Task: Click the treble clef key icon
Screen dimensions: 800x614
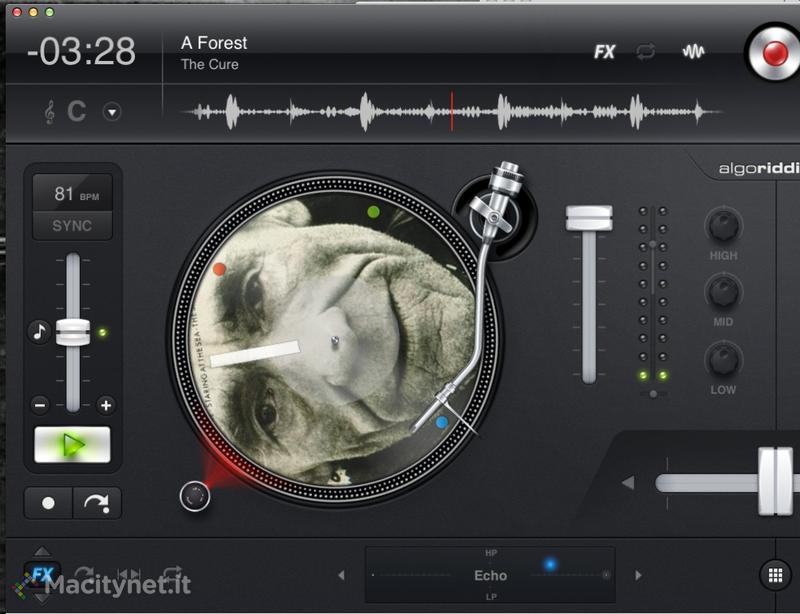Action: coord(49,112)
